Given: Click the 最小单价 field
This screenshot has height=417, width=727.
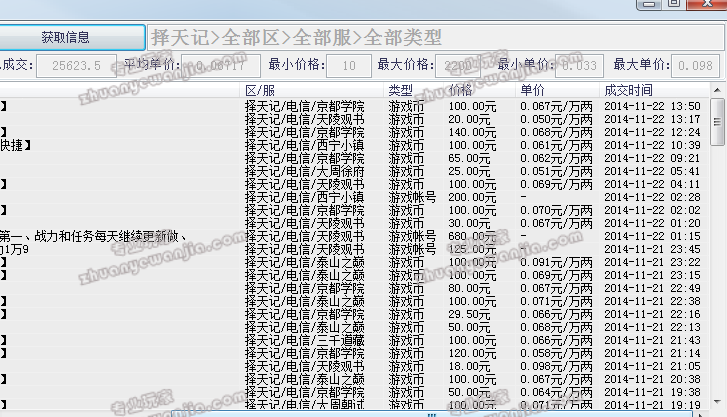Looking at the screenshot, I should click(579, 65).
